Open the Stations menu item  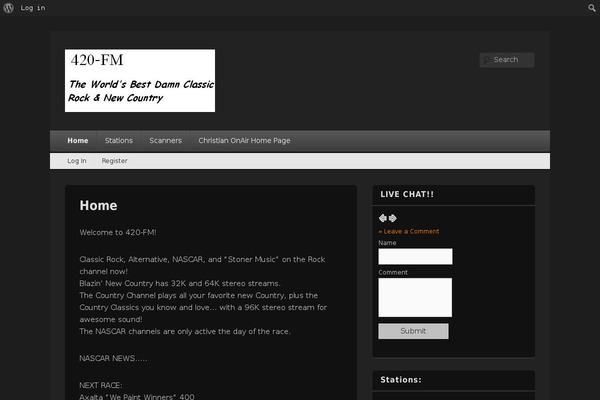pos(119,140)
